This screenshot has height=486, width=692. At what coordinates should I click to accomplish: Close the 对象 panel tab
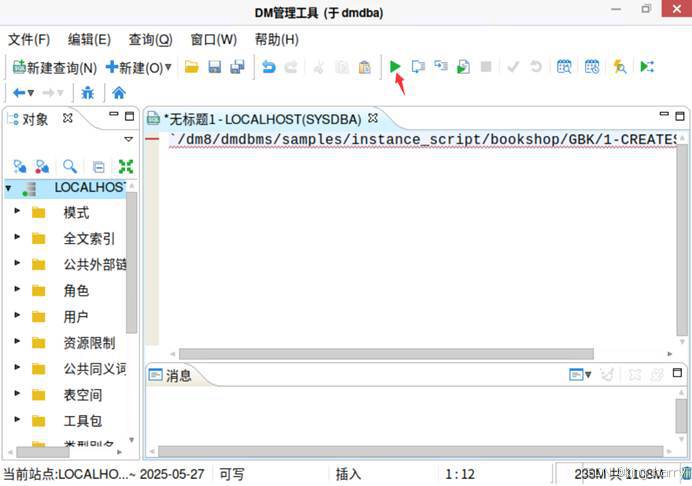[x=68, y=118]
